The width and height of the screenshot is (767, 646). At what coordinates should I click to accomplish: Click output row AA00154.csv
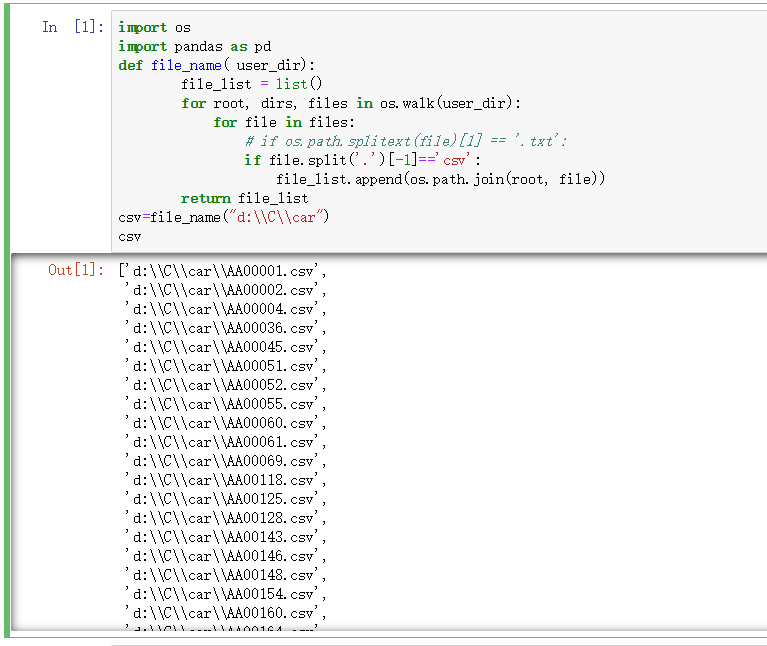click(226, 594)
